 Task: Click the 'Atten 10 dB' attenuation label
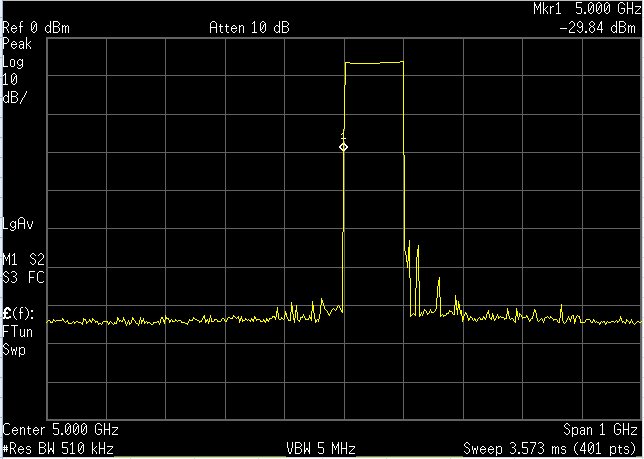[249, 28]
